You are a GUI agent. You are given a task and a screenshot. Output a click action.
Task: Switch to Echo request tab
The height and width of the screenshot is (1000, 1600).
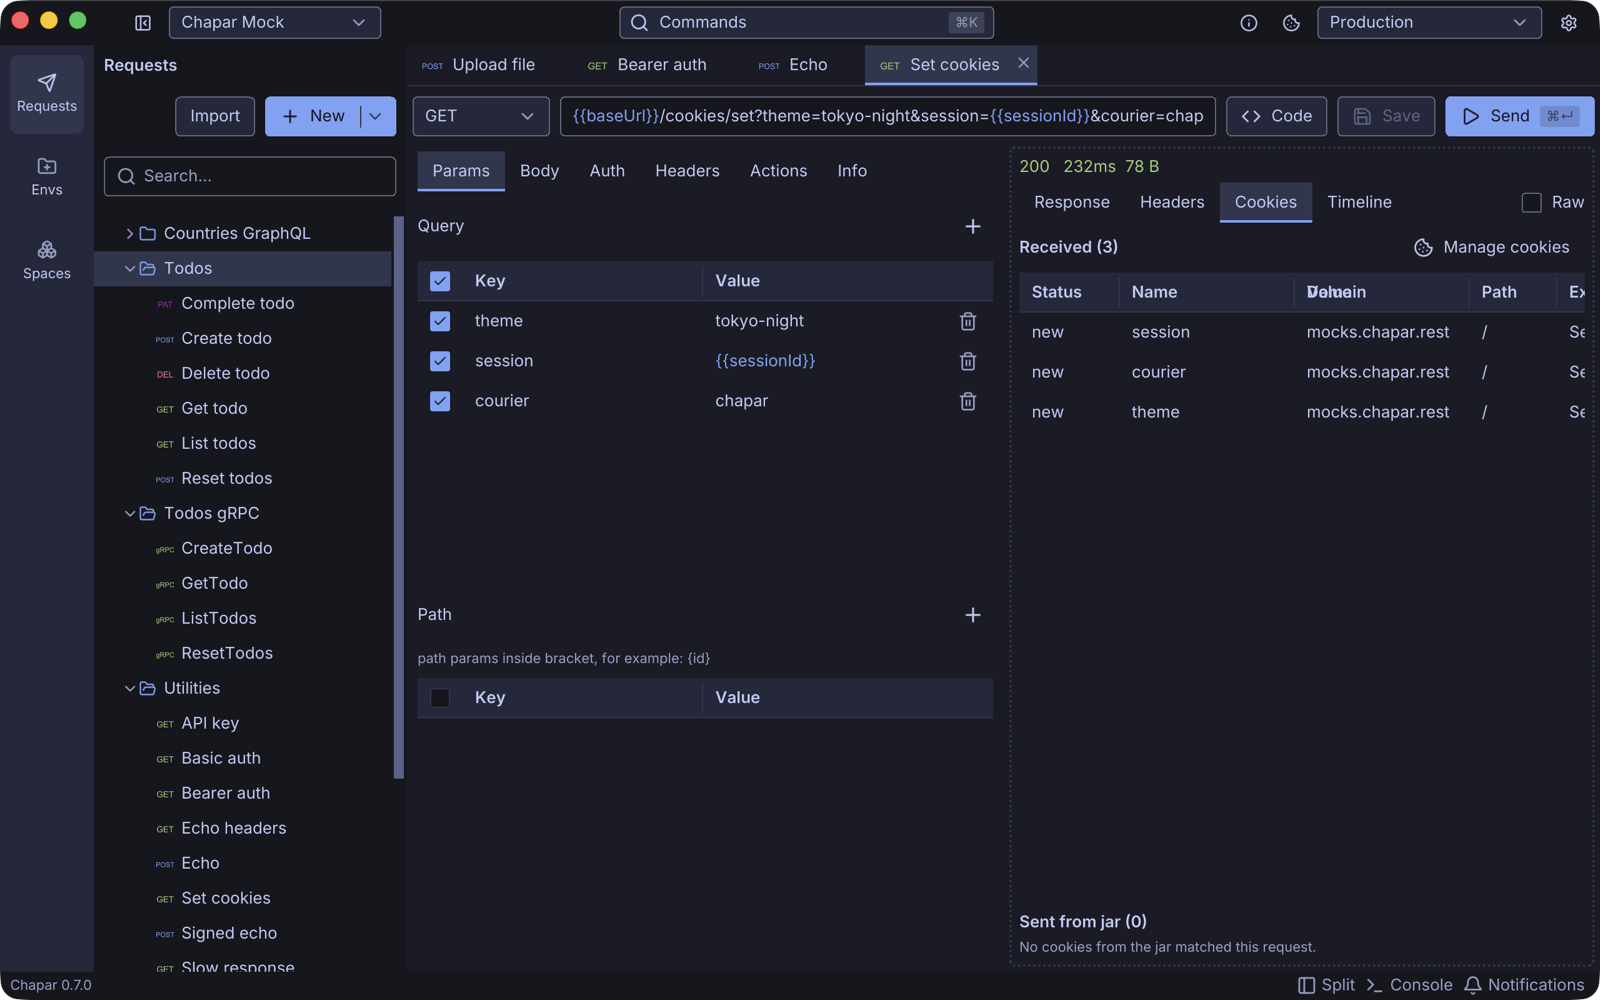click(794, 65)
